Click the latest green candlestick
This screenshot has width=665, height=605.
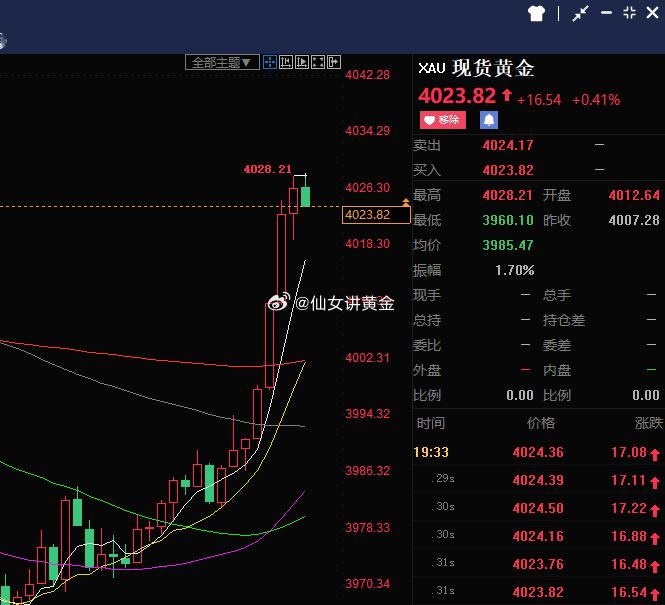click(305, 196)
